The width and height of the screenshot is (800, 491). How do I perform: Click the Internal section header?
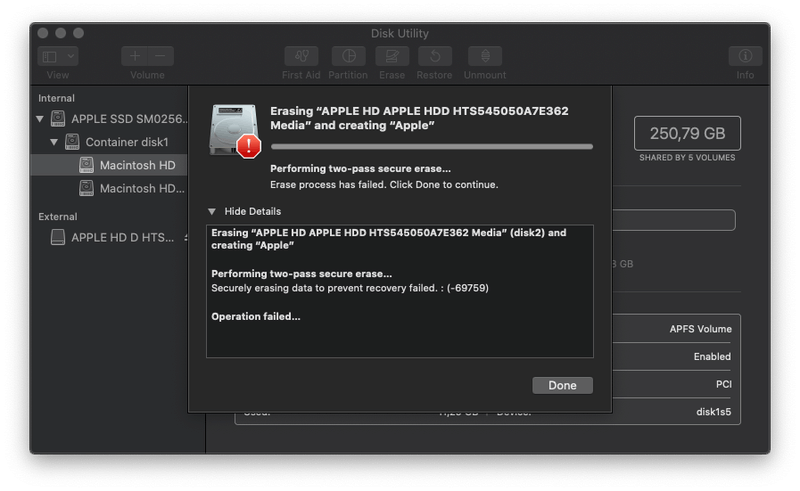coord(56,98)
